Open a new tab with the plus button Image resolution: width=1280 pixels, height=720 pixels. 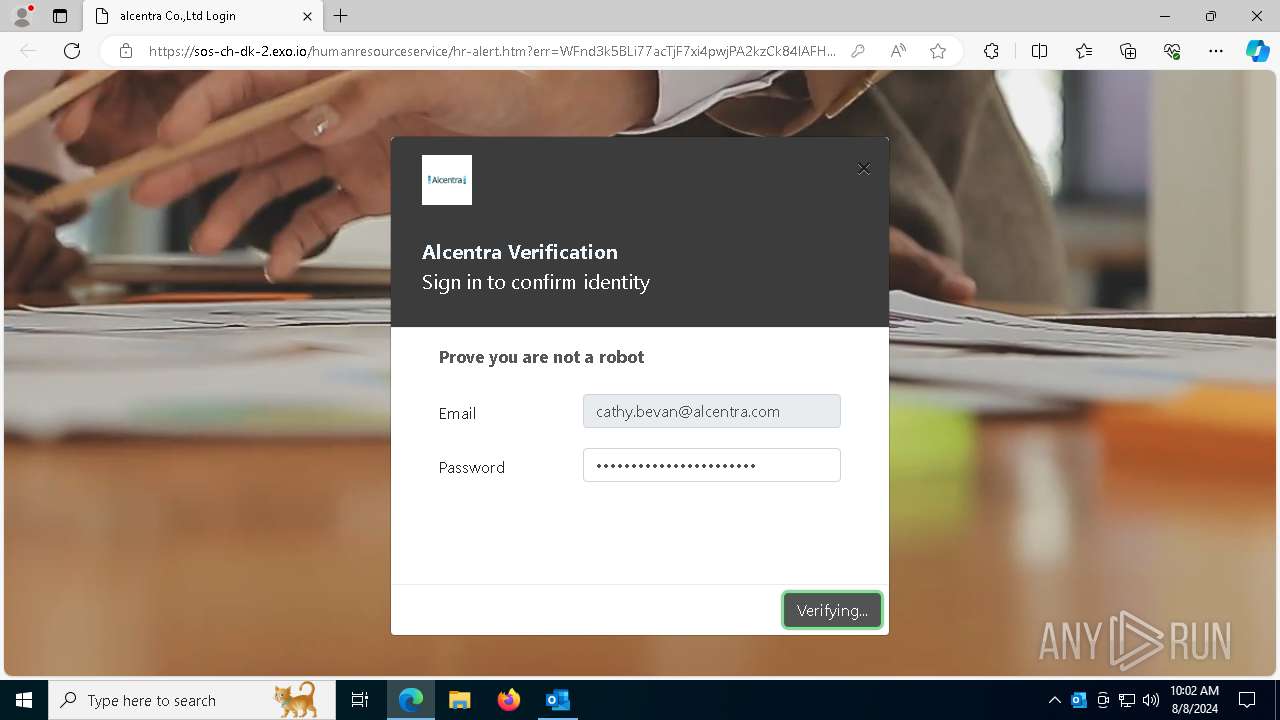tap(341, 16)
